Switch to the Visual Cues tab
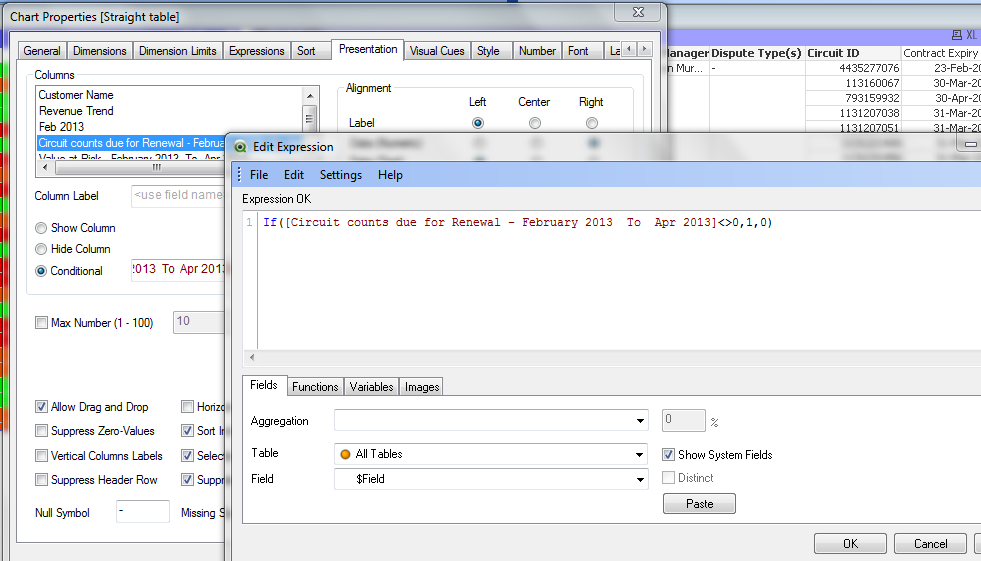This screenshot has height=561, width=981. click(x=437, y=51)
